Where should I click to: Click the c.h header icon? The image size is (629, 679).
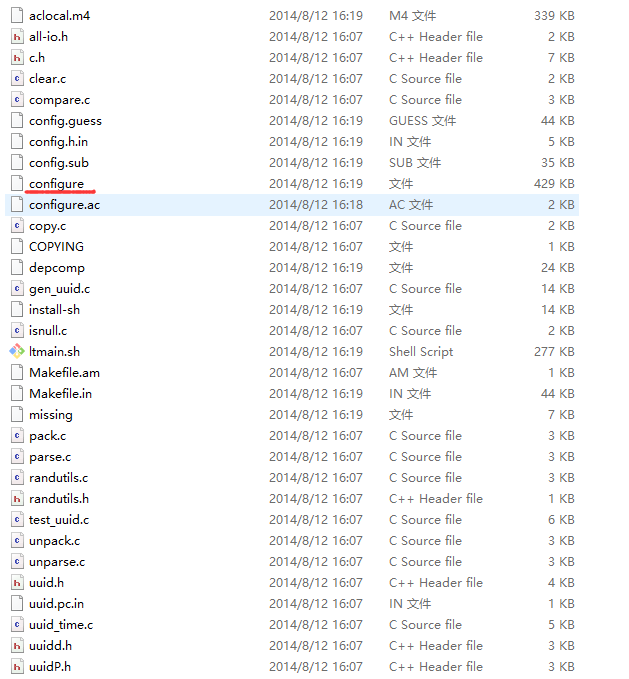pyautogui.click(x=17, y=58)
